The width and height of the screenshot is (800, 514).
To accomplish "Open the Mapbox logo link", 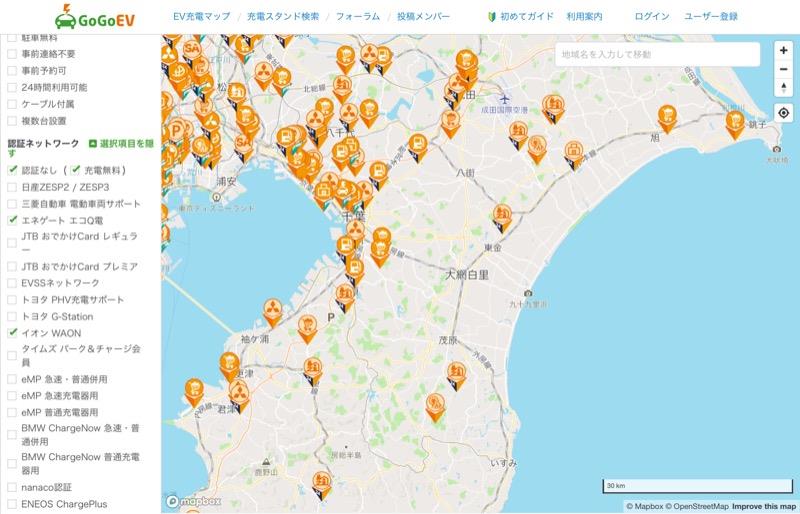I will (x=194, y=501).
